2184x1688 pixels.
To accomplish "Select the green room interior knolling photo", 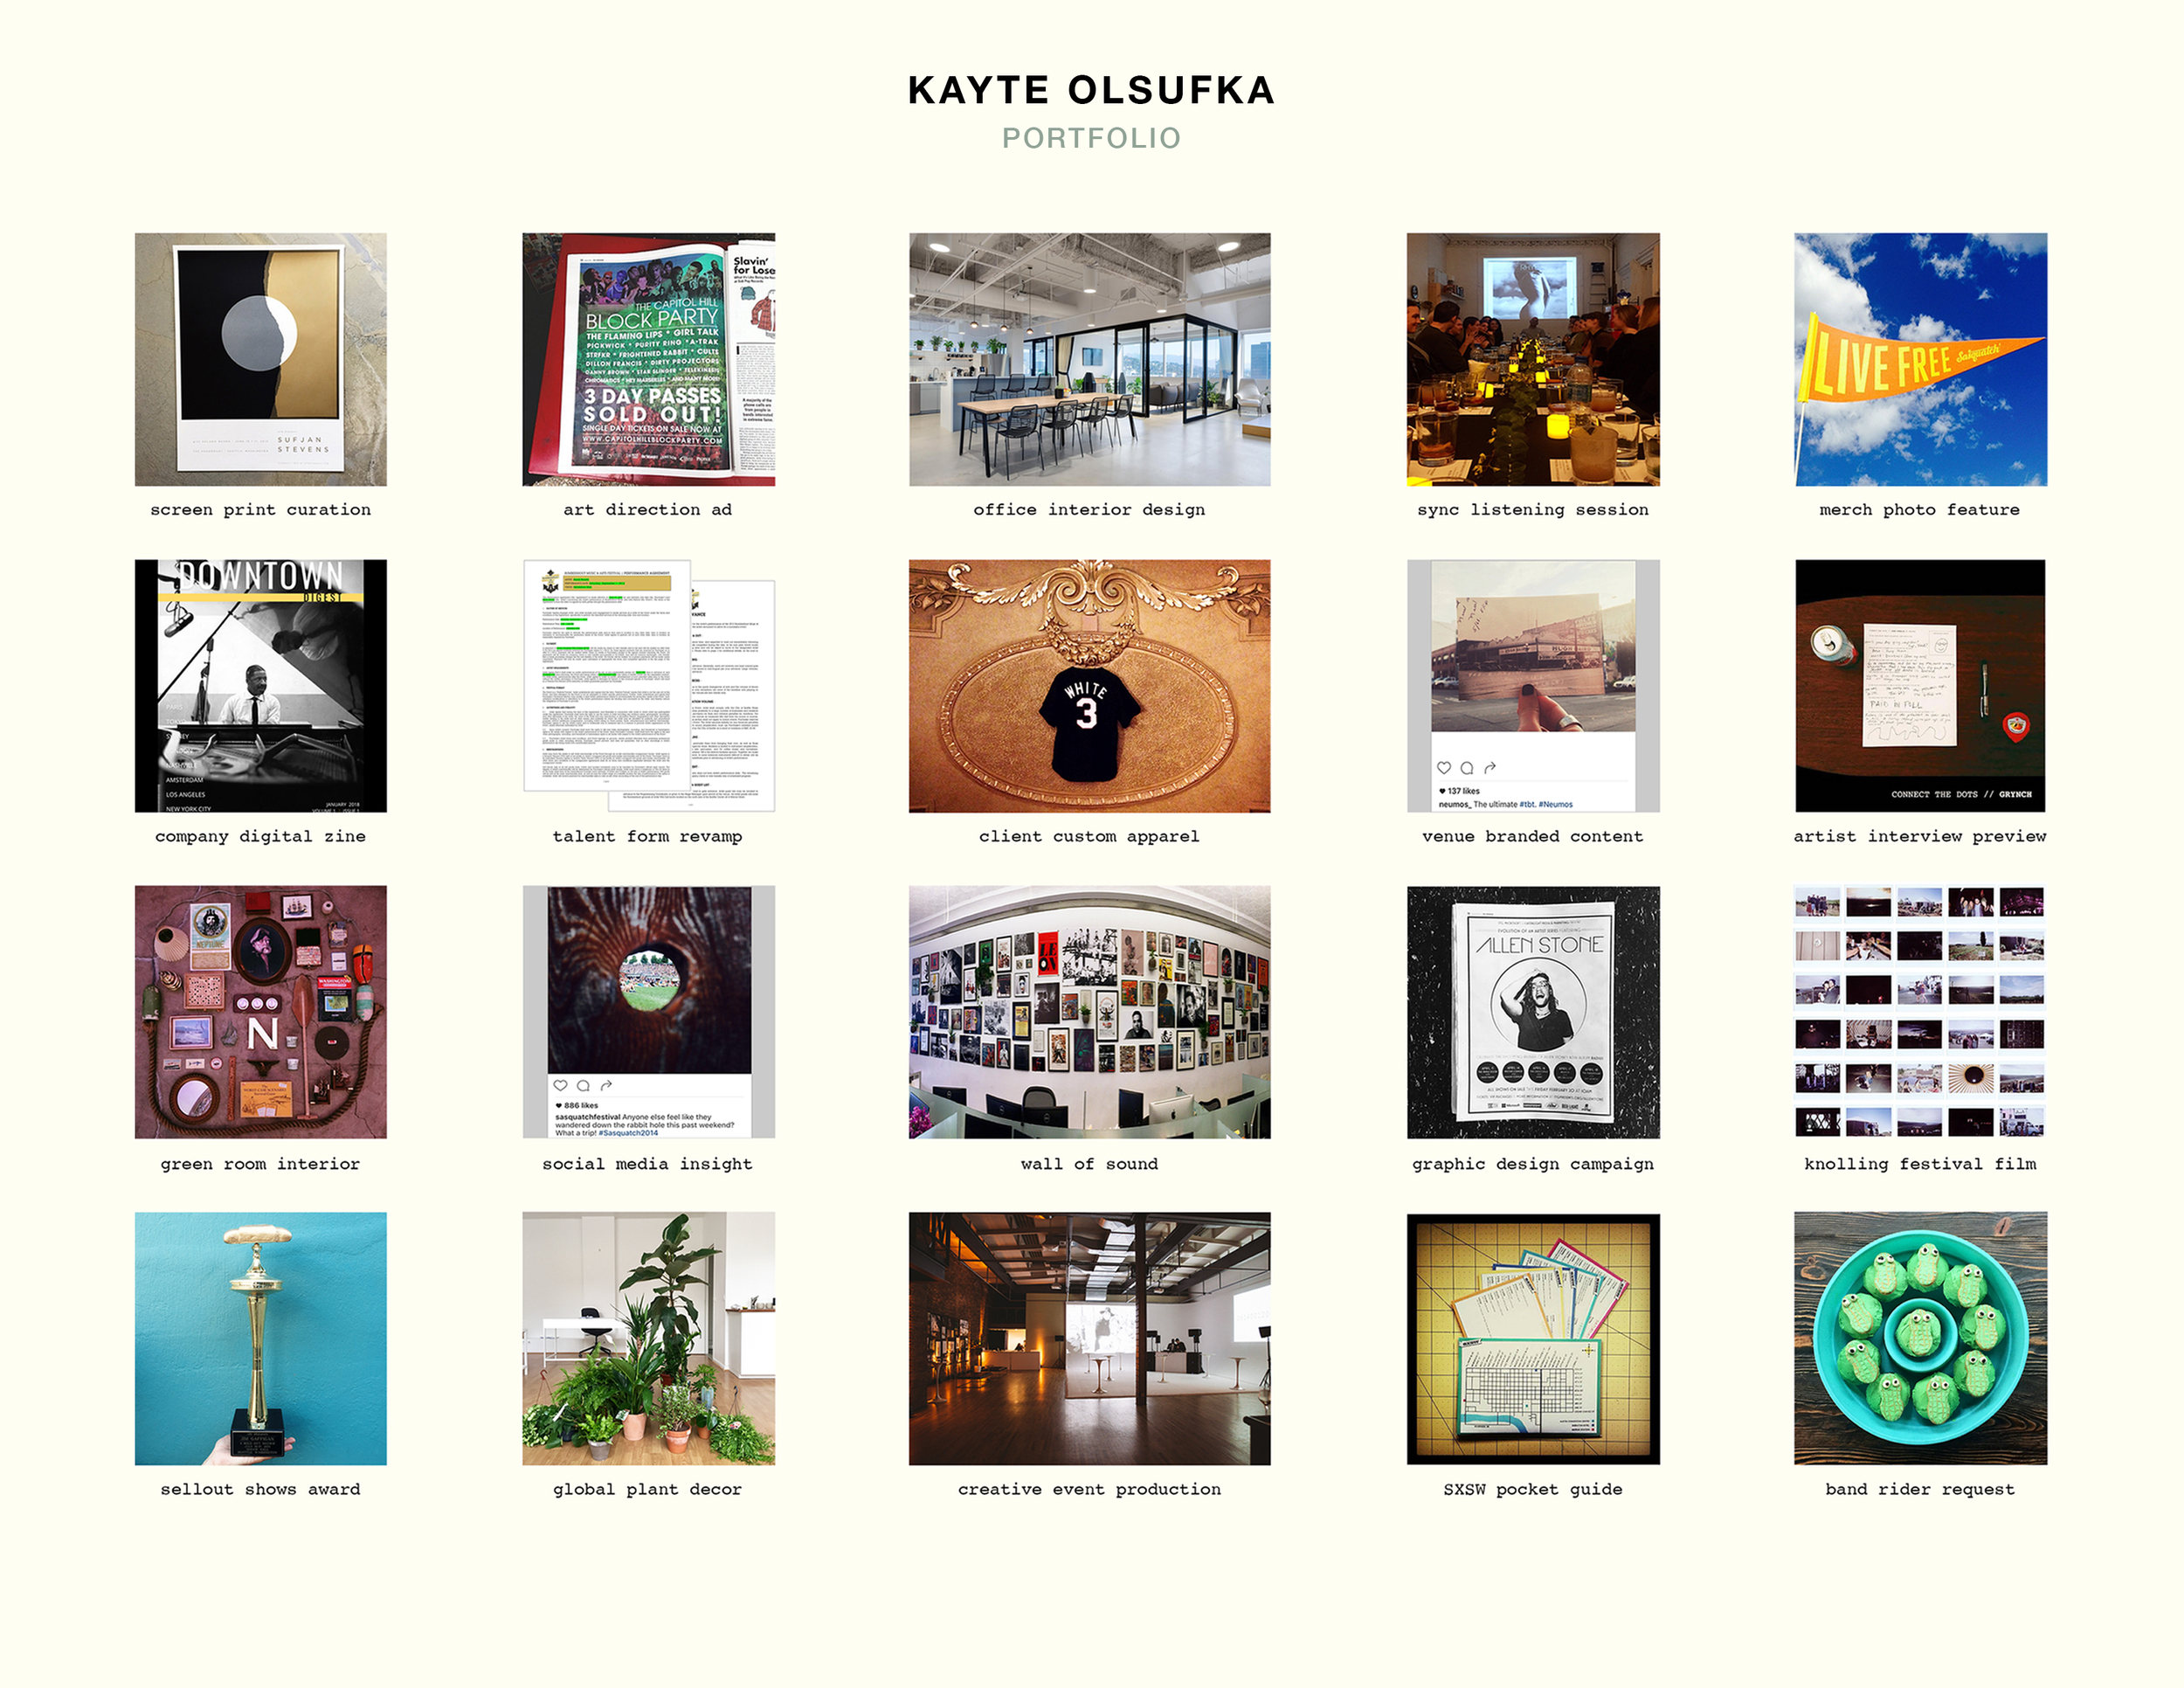I will click(260, 1011).
